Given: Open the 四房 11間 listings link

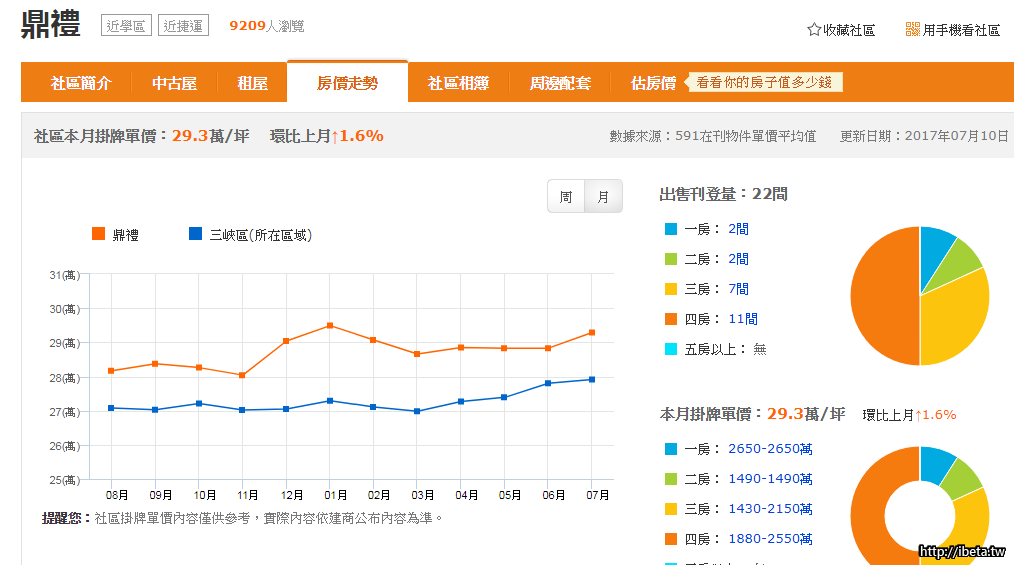Looking at the screenshot, I should coord(742,319).
